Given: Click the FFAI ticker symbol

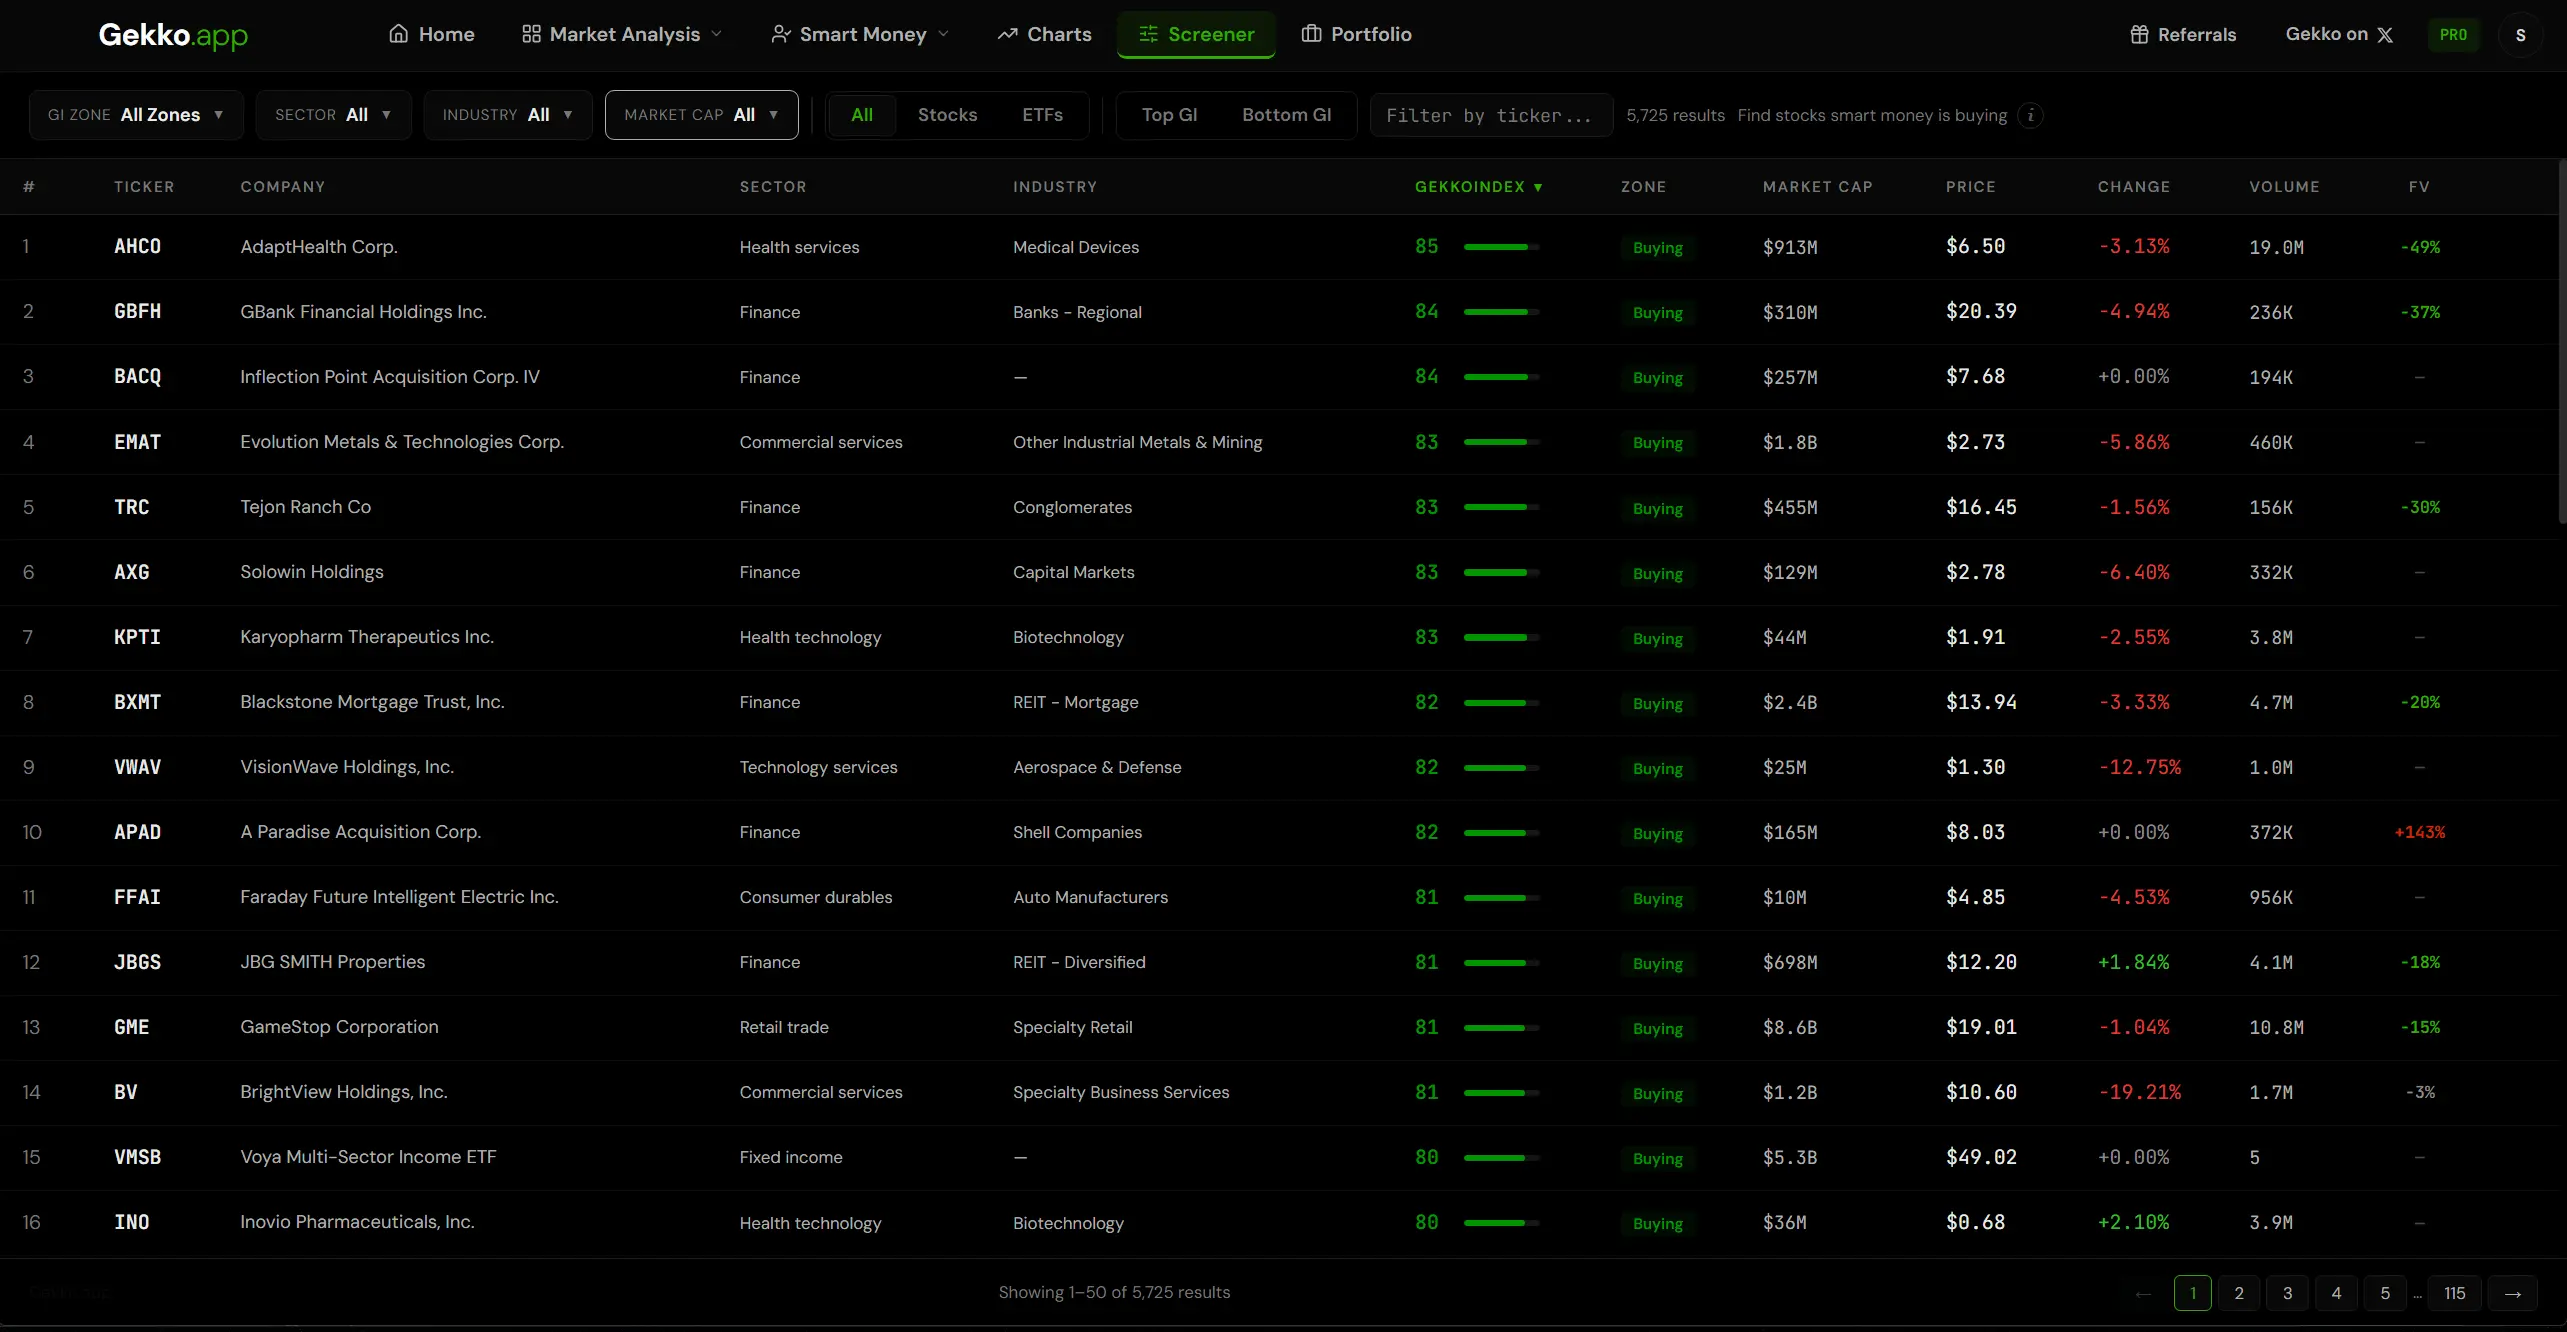Looking at the screenshot, I should pyautogui.click(x=137, y=897).
